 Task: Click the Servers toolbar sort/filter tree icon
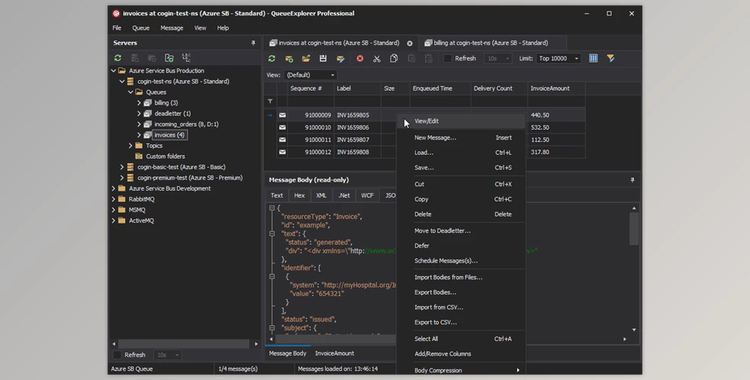(x=186, y=58)
